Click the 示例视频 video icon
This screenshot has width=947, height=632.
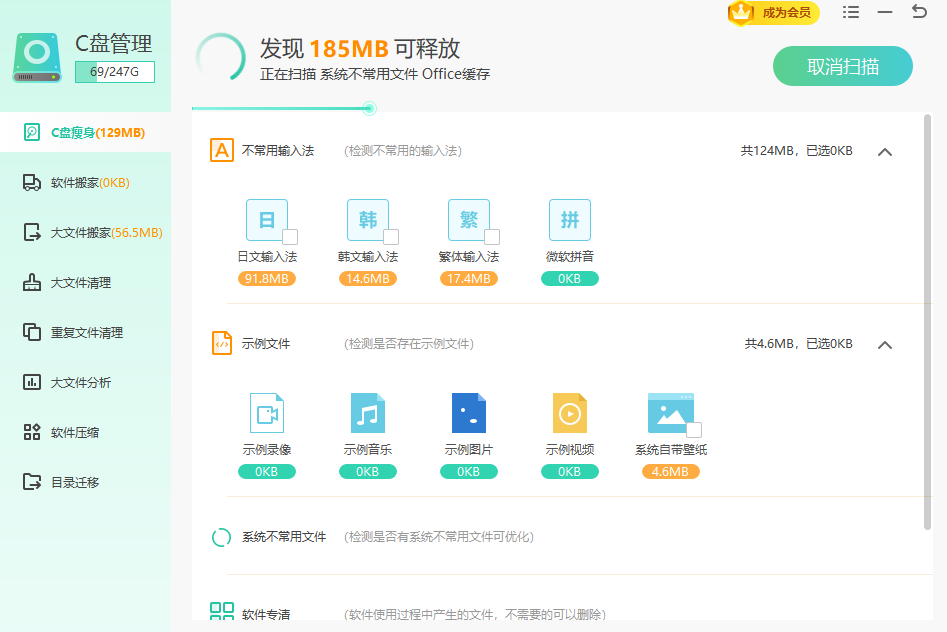pyautogui.click(x=570, y=413)
